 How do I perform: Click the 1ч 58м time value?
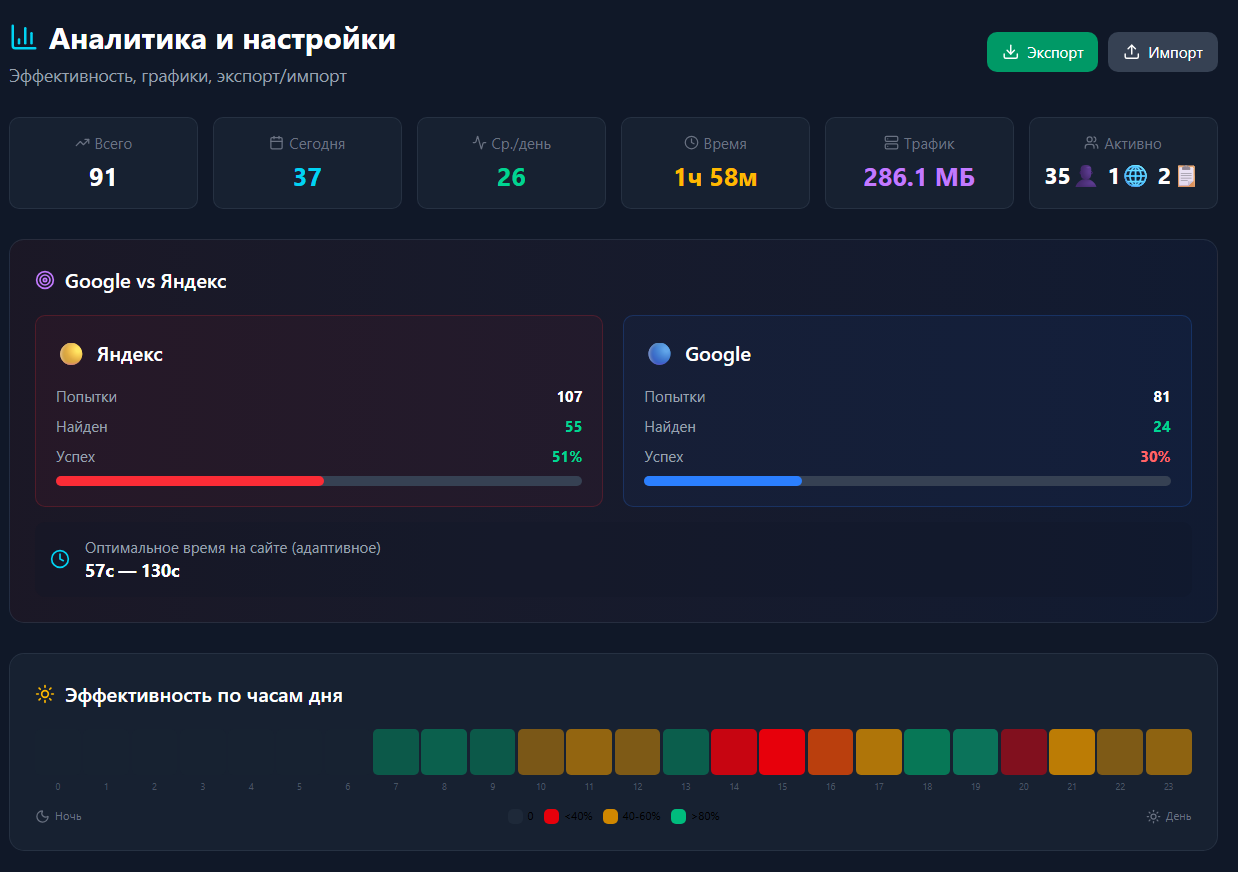[x=715, y=178]
